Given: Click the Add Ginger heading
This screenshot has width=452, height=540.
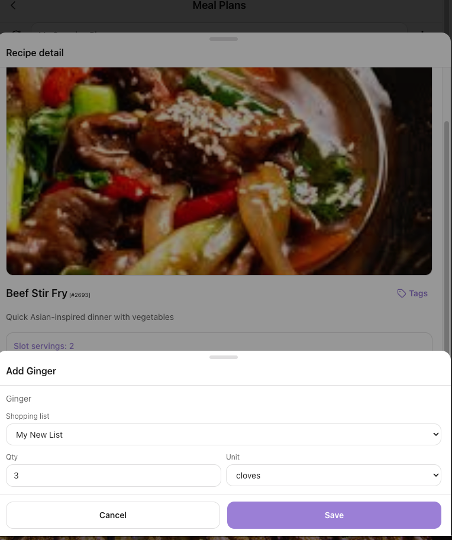Looking at the screenshot, I should [x=31, y=371].
